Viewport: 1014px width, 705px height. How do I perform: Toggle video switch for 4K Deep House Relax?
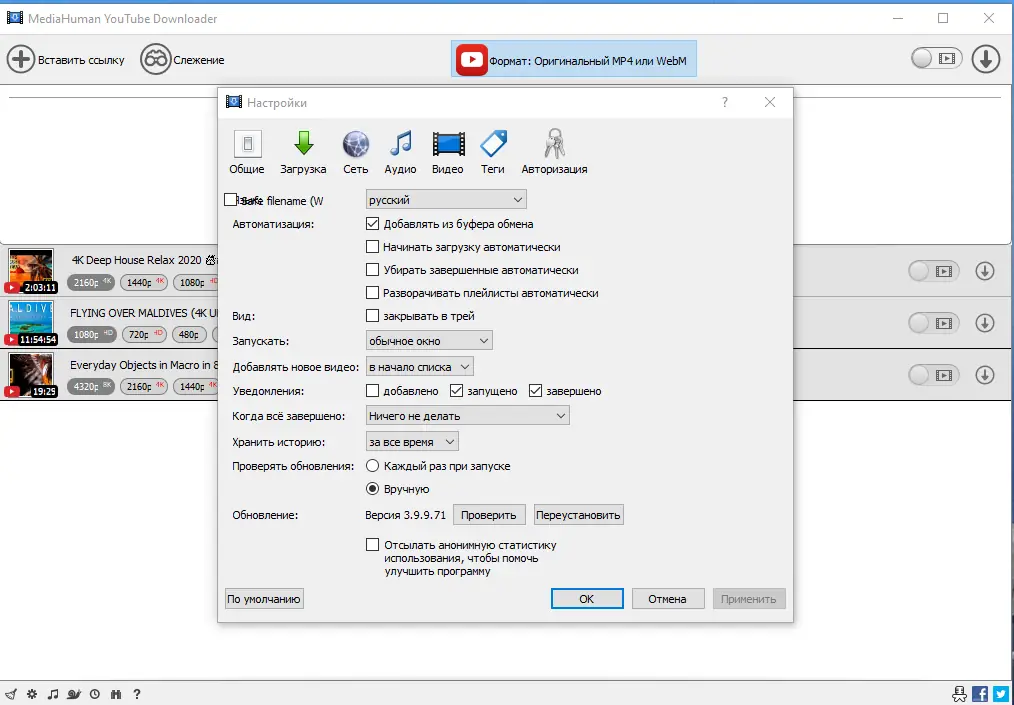tap(934, 271)
